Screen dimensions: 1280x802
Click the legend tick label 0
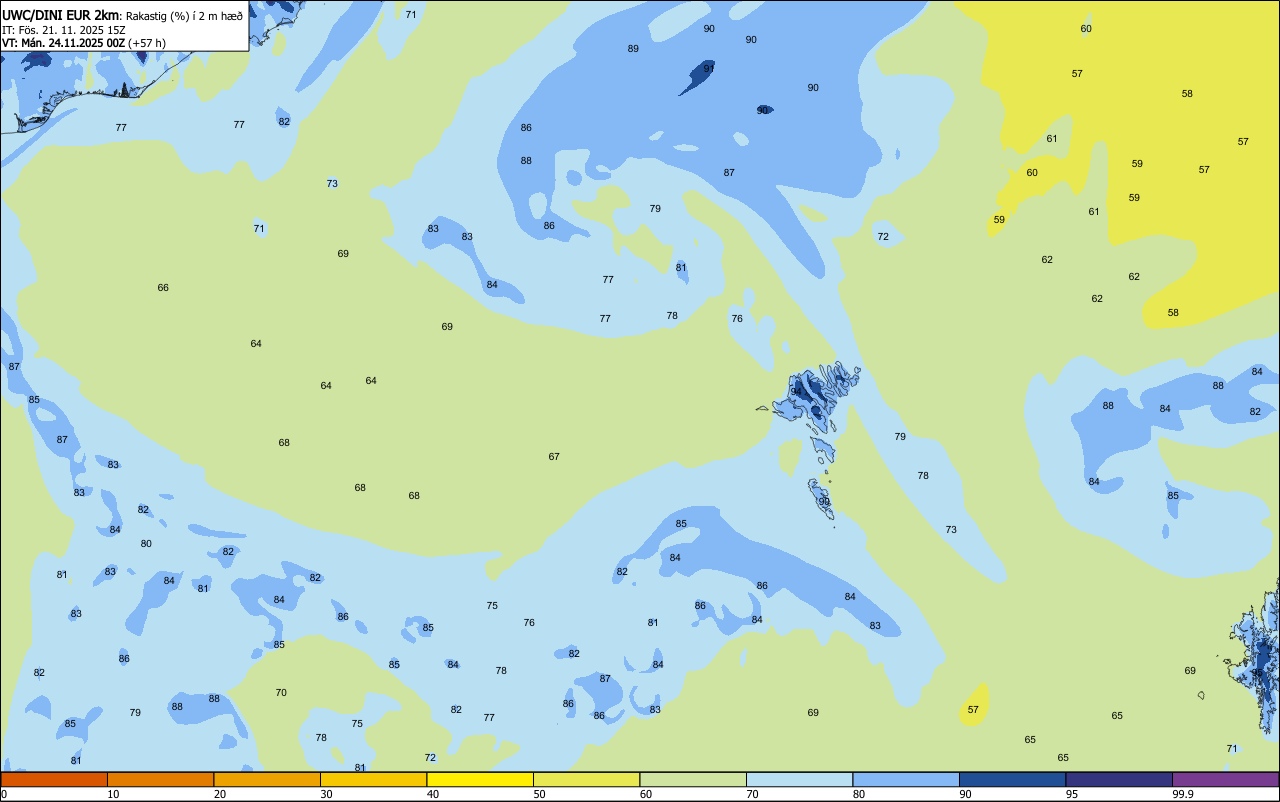[x=4, y=794]
